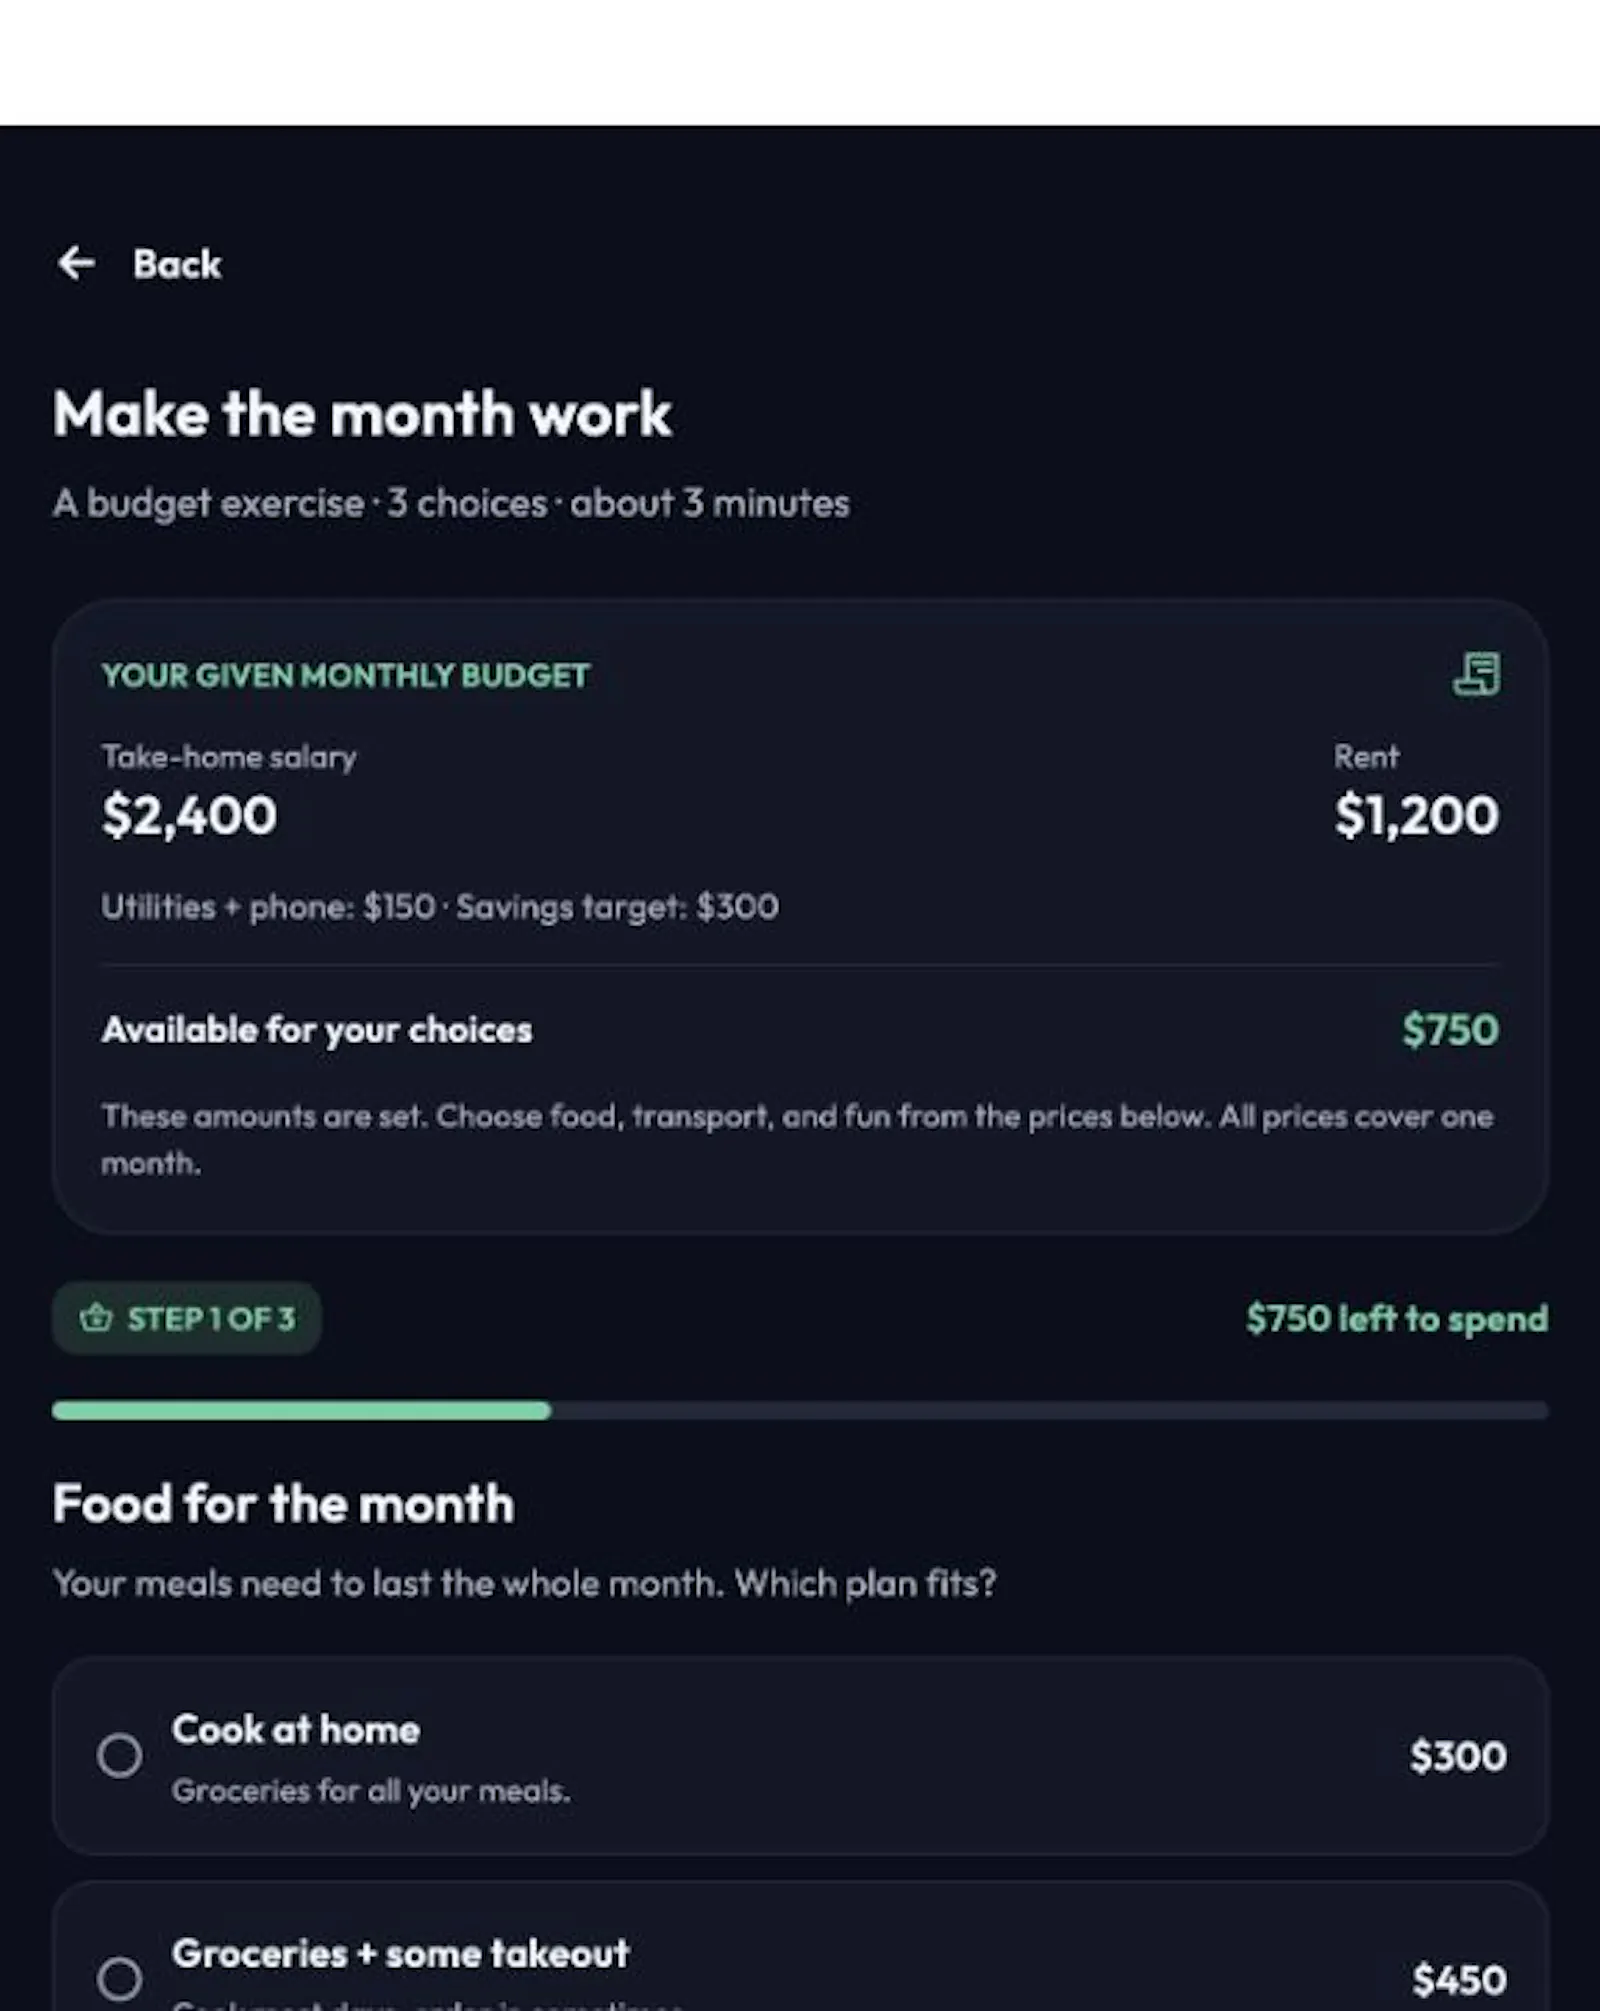Click the receipt icon in budget card
Screen dimensions: 1600x2011
(1476, 673)
